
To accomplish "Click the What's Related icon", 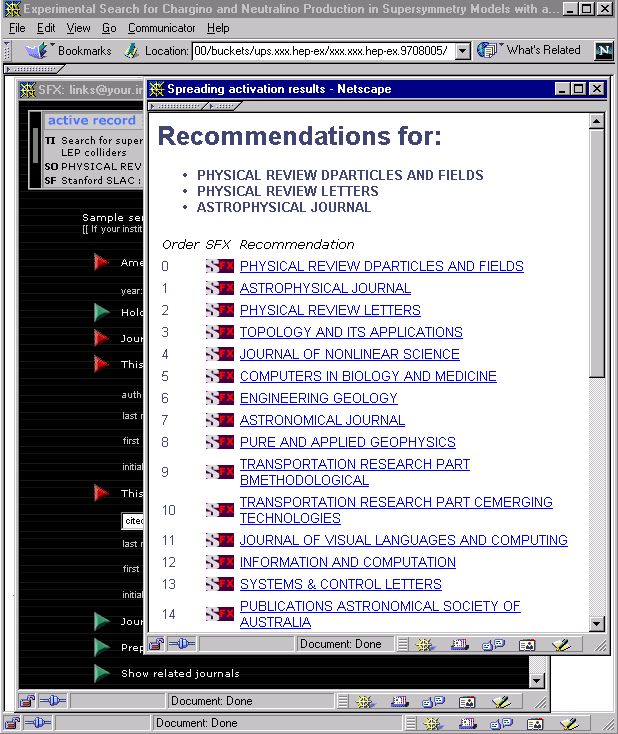I will (x=487, y=50).
